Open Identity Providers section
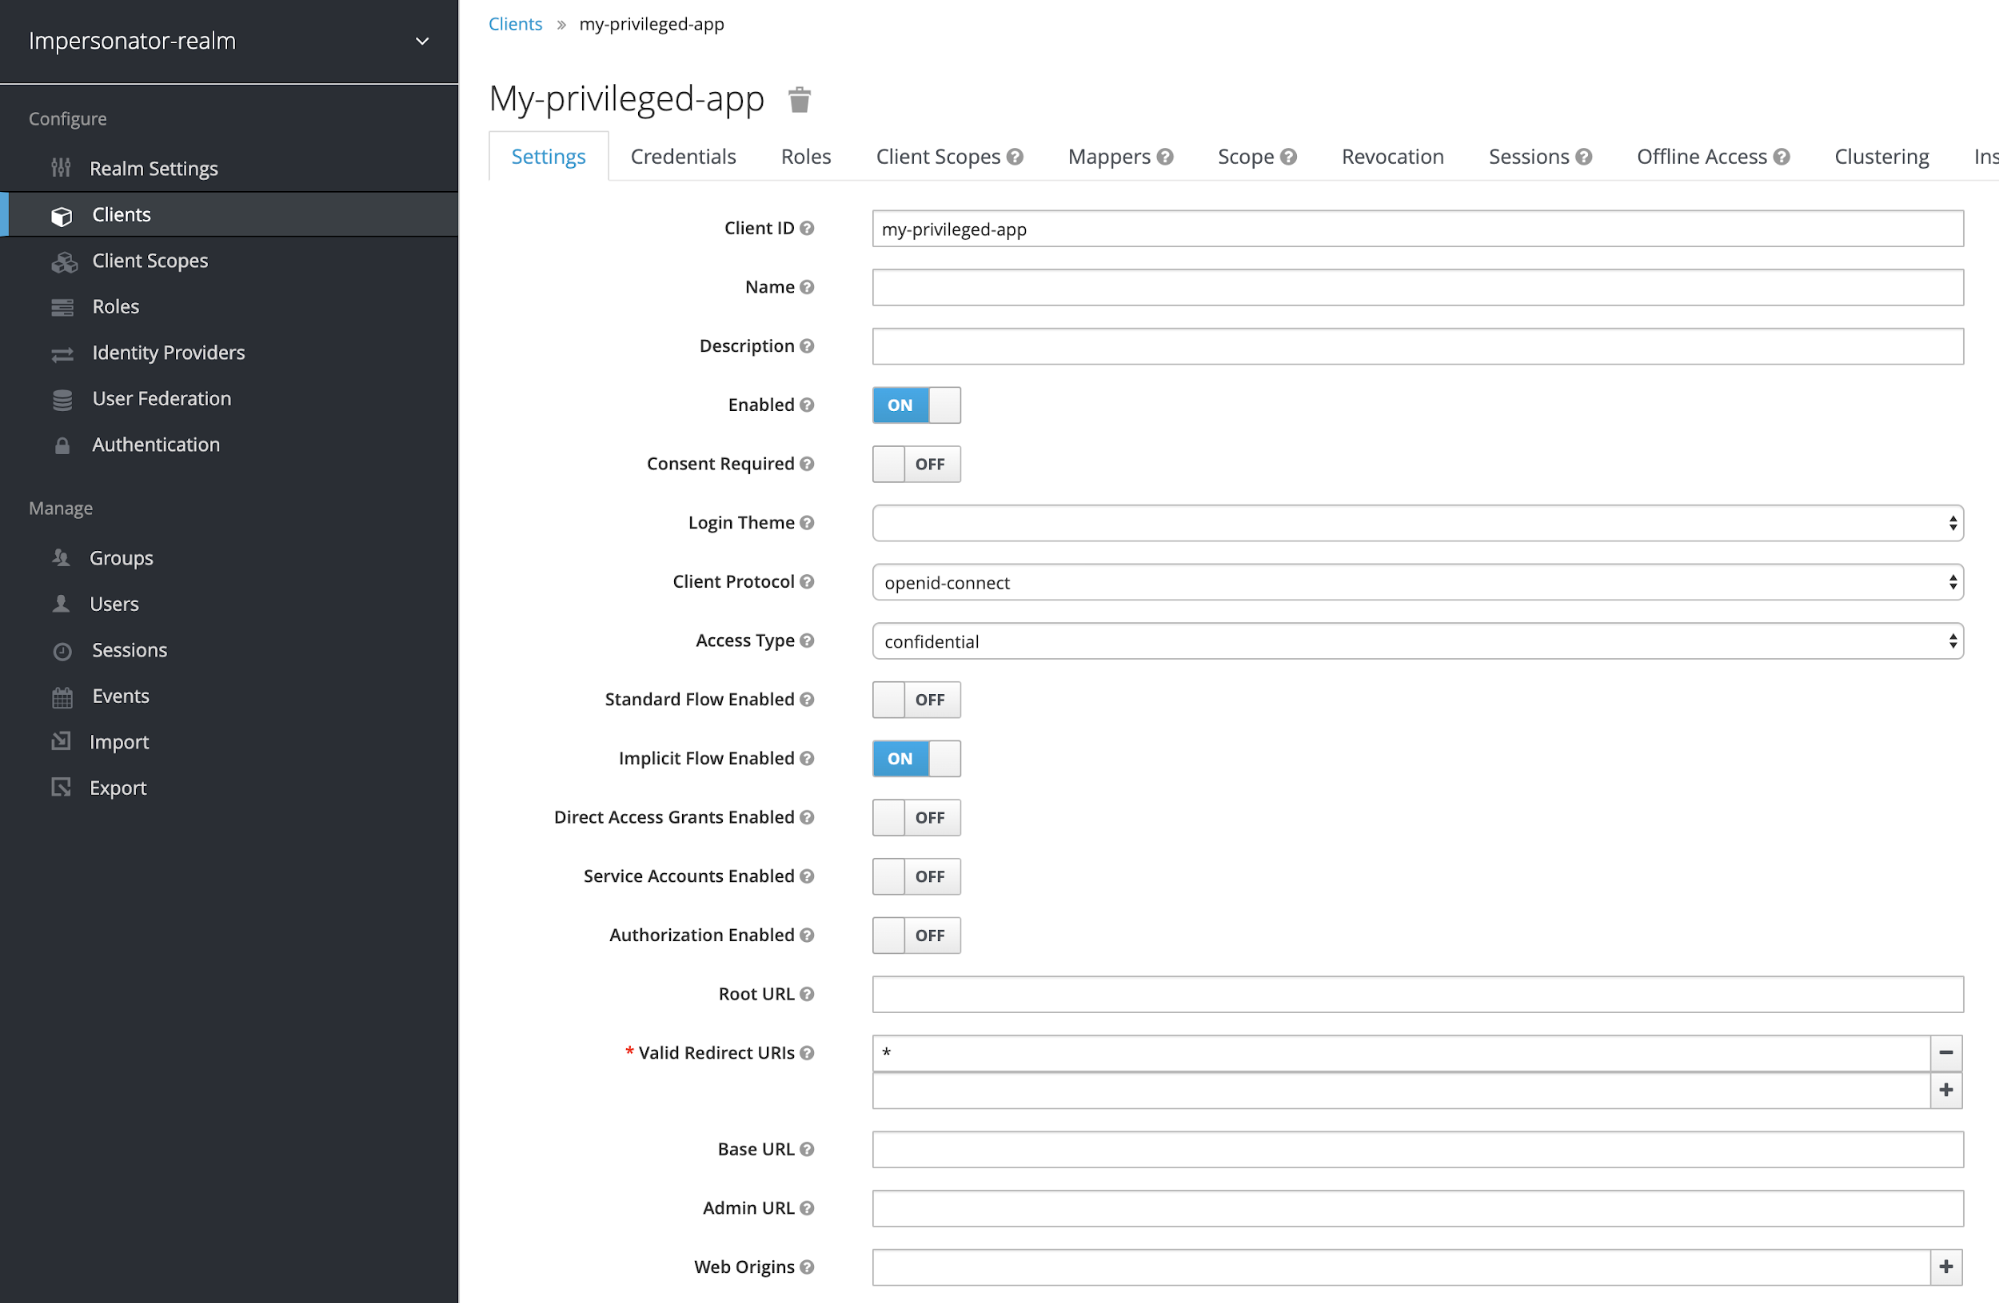Screen dimensions: 1999x1304 167,352
